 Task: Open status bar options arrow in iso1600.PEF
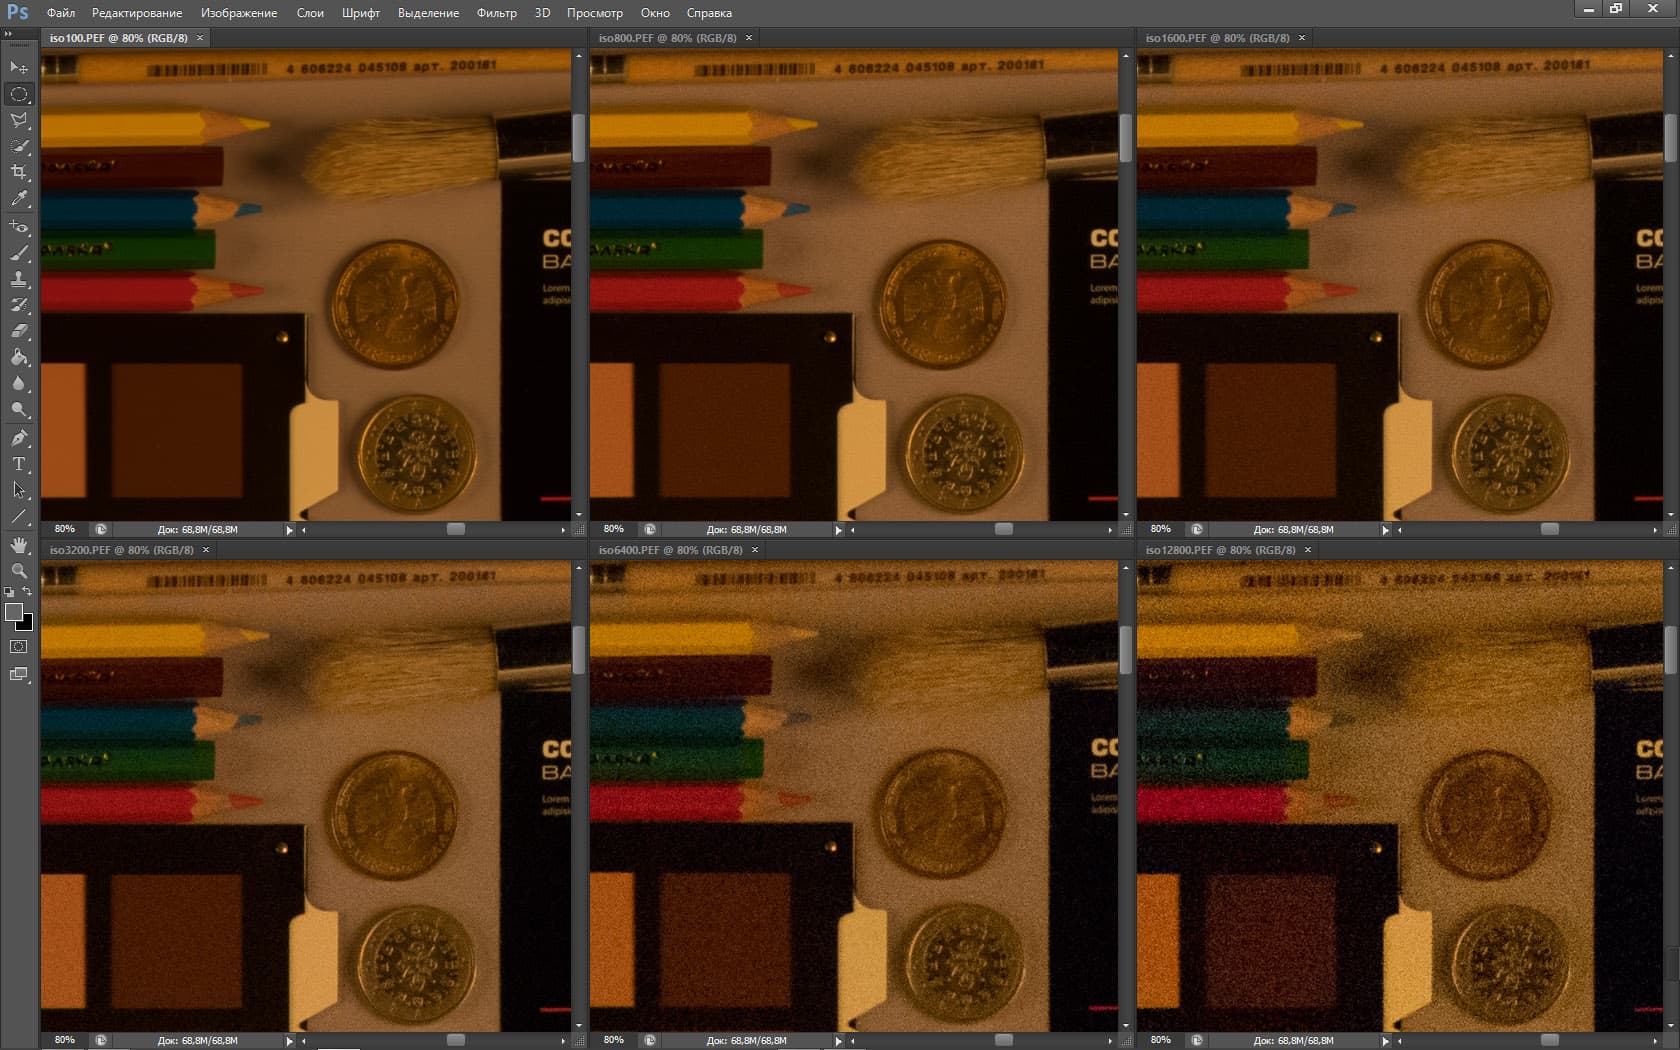[1386, 530]
